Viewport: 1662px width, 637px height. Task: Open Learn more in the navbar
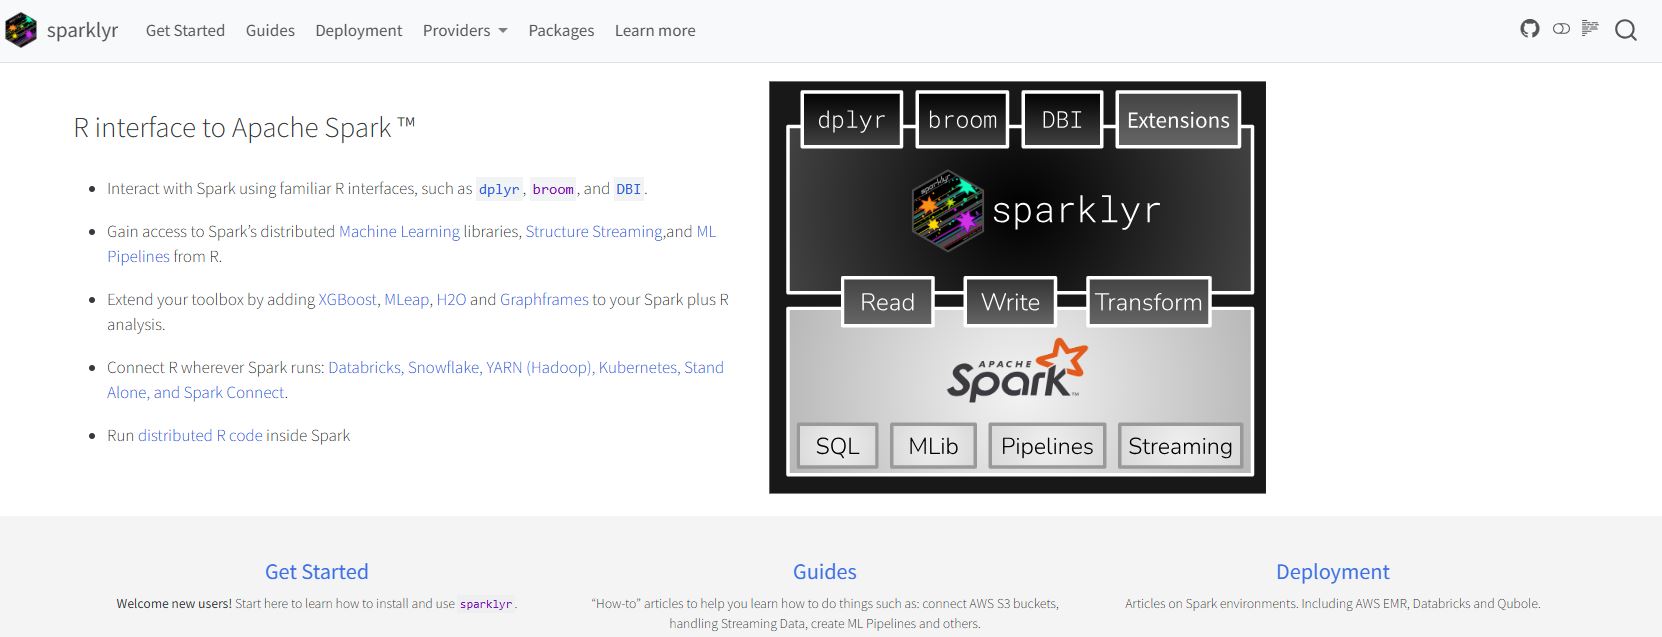(655, 30)
